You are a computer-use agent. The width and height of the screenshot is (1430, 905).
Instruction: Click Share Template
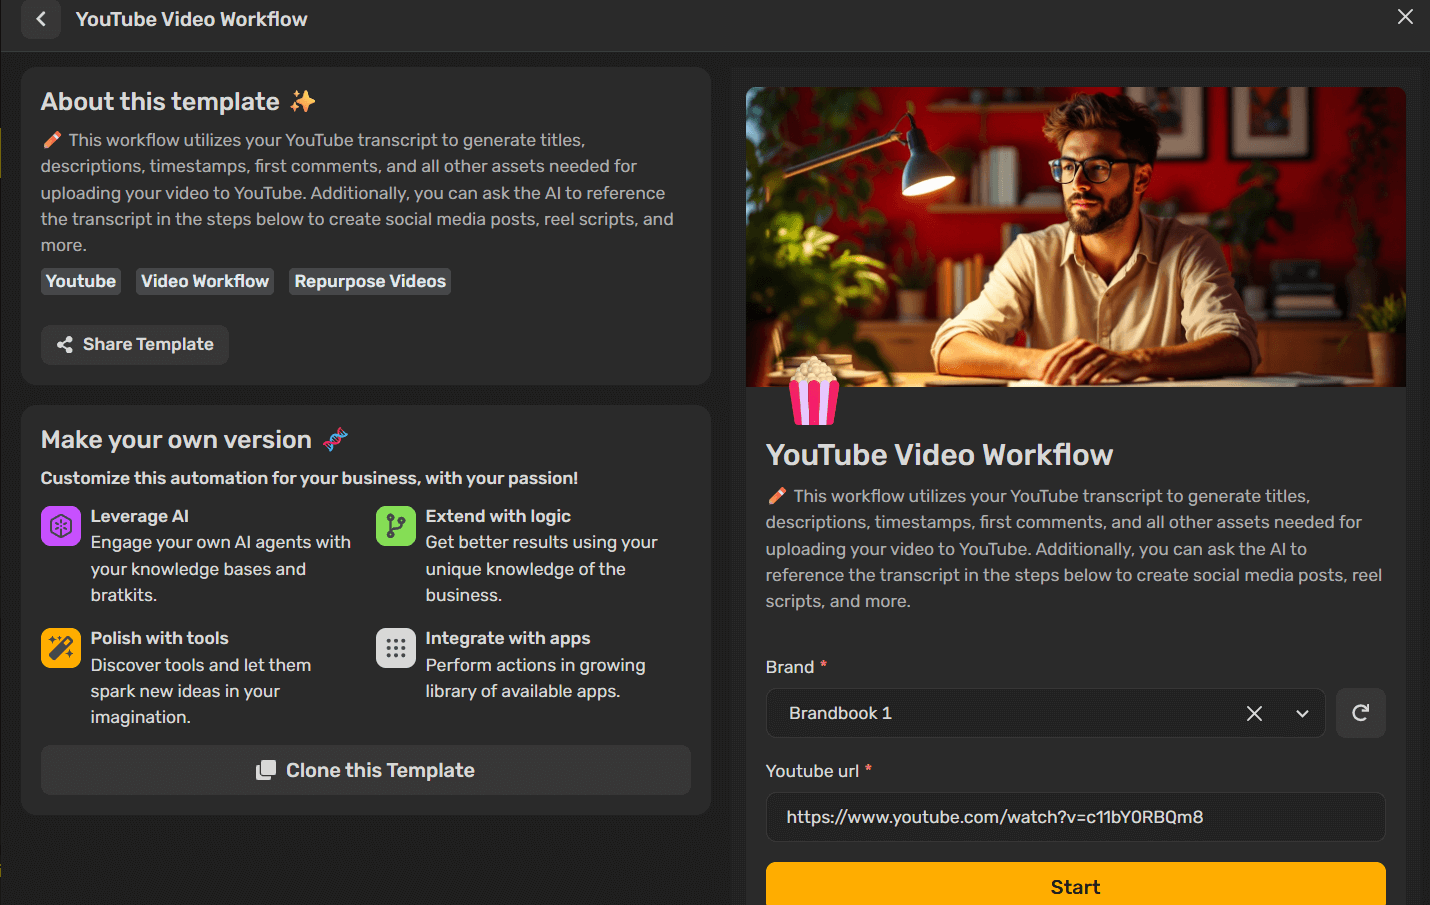(134, 344)
